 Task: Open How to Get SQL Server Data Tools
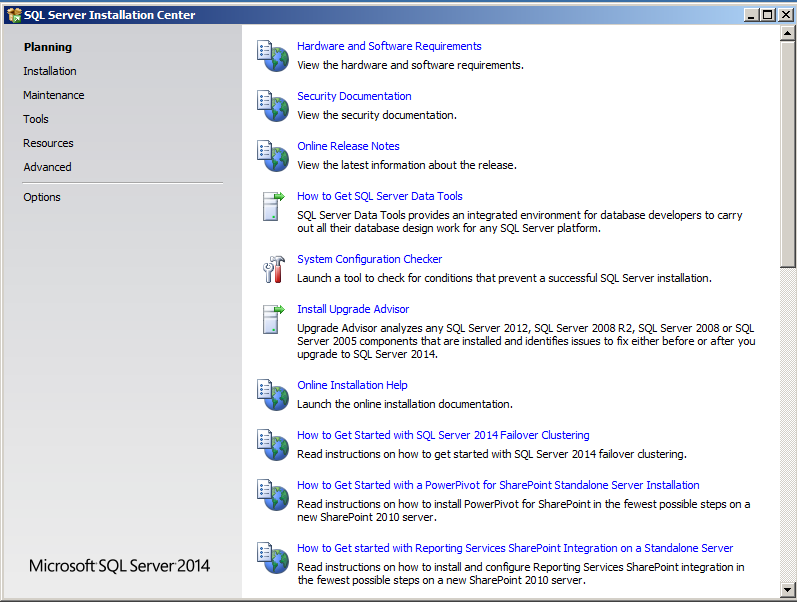click(x=380, y=196)
